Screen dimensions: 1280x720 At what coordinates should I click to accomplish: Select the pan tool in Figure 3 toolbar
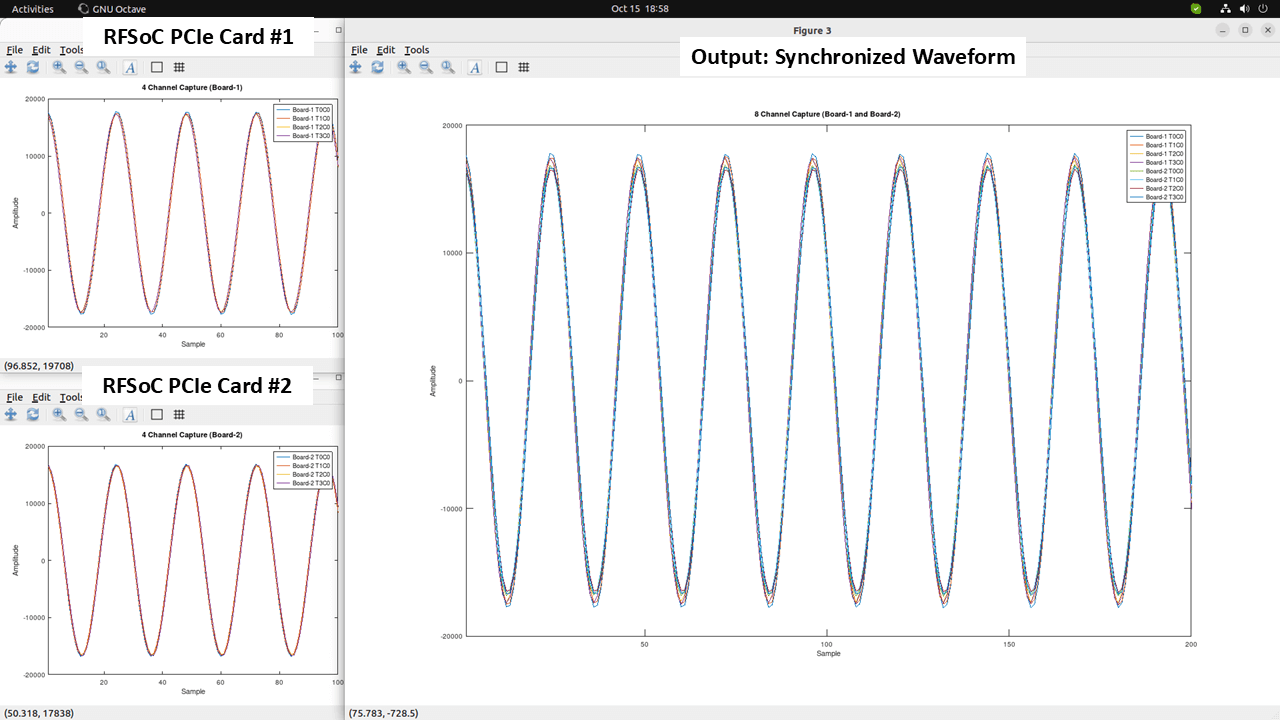356,67
